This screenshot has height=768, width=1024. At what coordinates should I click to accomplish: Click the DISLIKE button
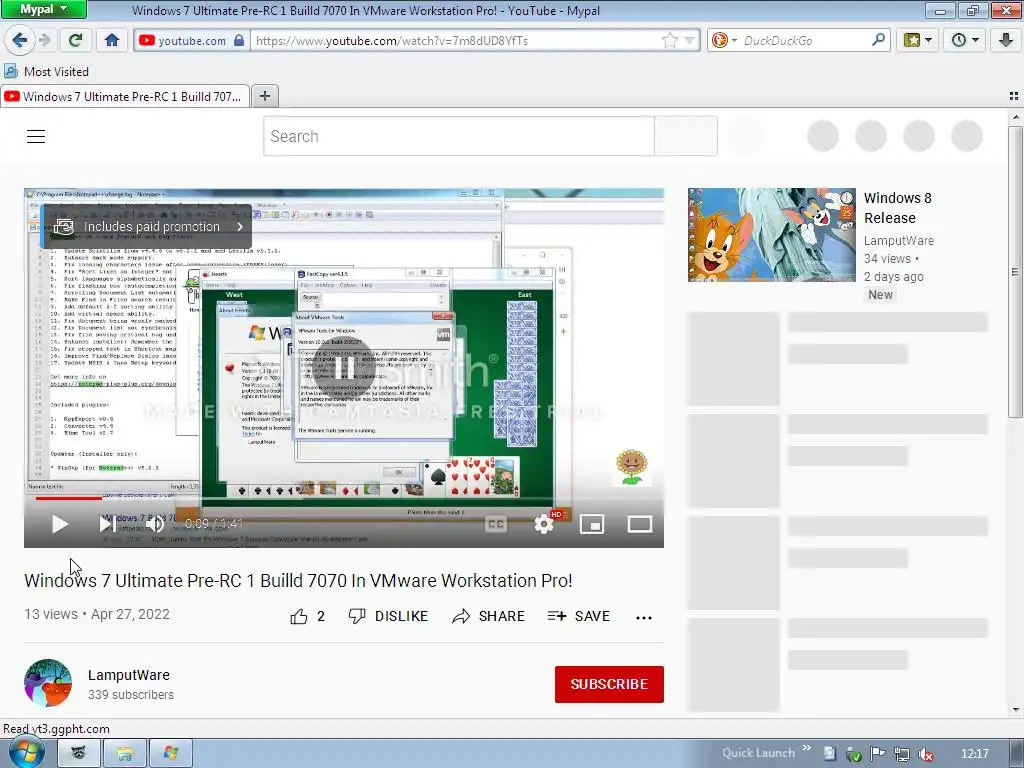[388, 616]
